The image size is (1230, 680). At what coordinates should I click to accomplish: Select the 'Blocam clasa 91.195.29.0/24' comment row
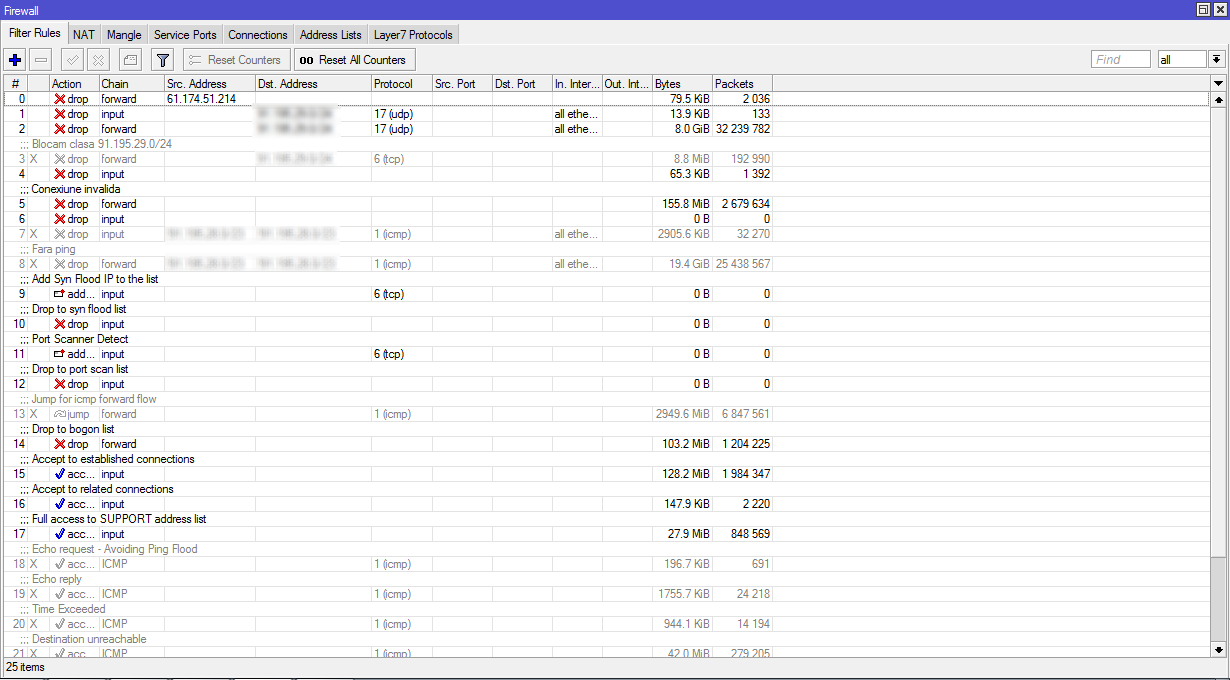pos(605,144)
